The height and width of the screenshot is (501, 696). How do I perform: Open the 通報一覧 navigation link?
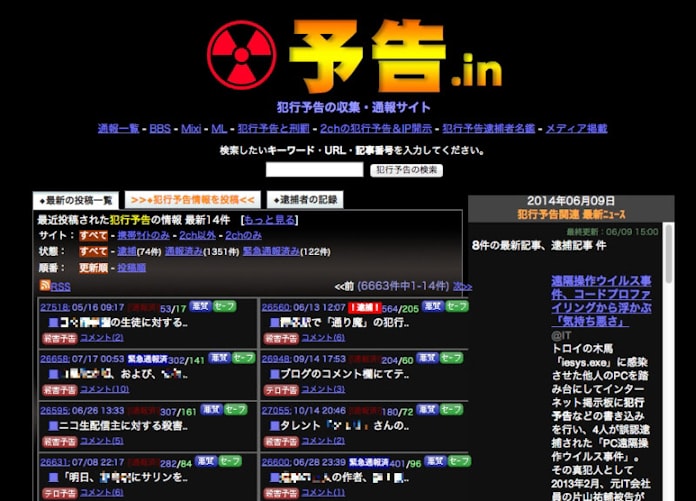tap(119, 129)
